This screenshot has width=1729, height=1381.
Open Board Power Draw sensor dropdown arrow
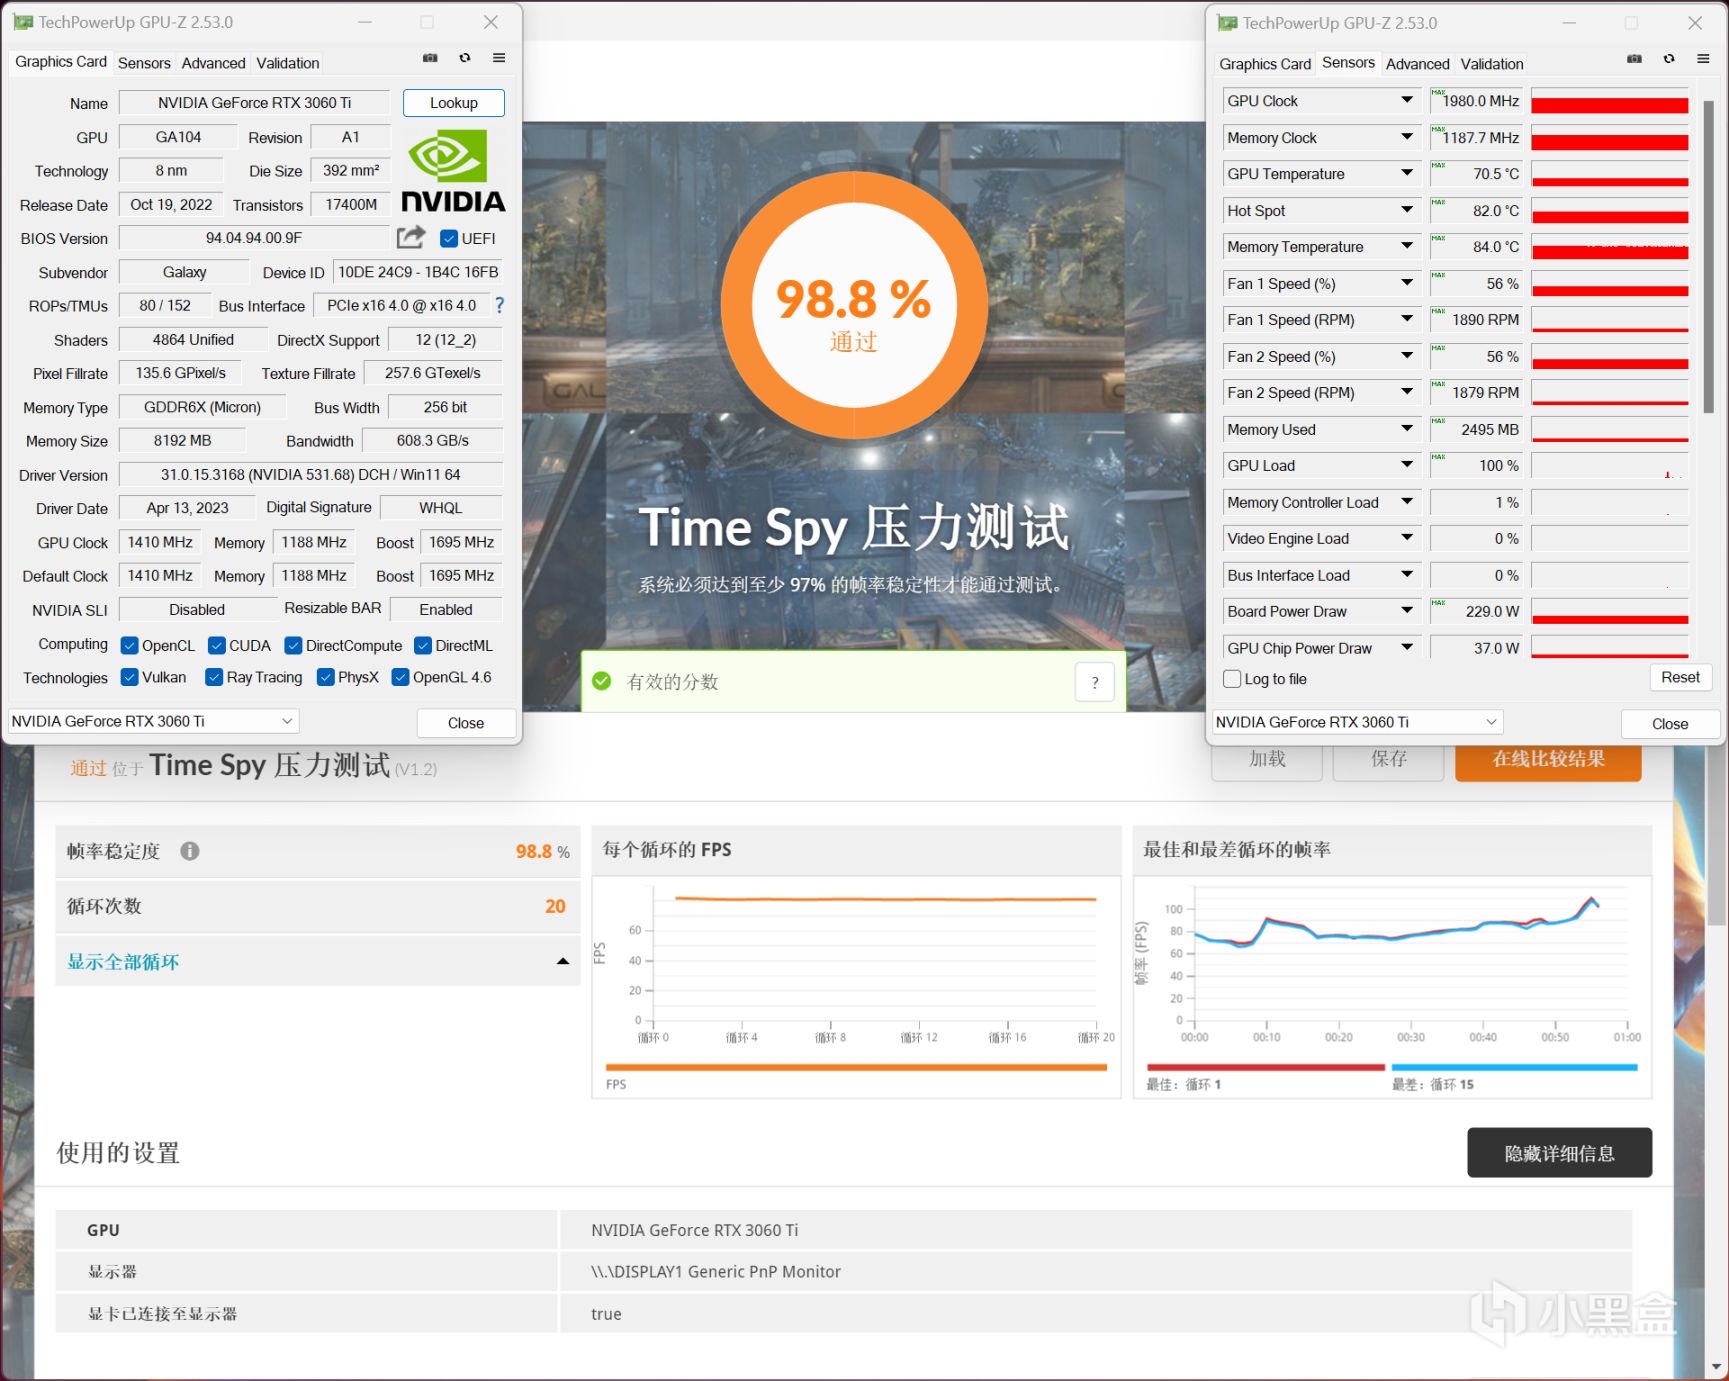tap(1406, 611)
